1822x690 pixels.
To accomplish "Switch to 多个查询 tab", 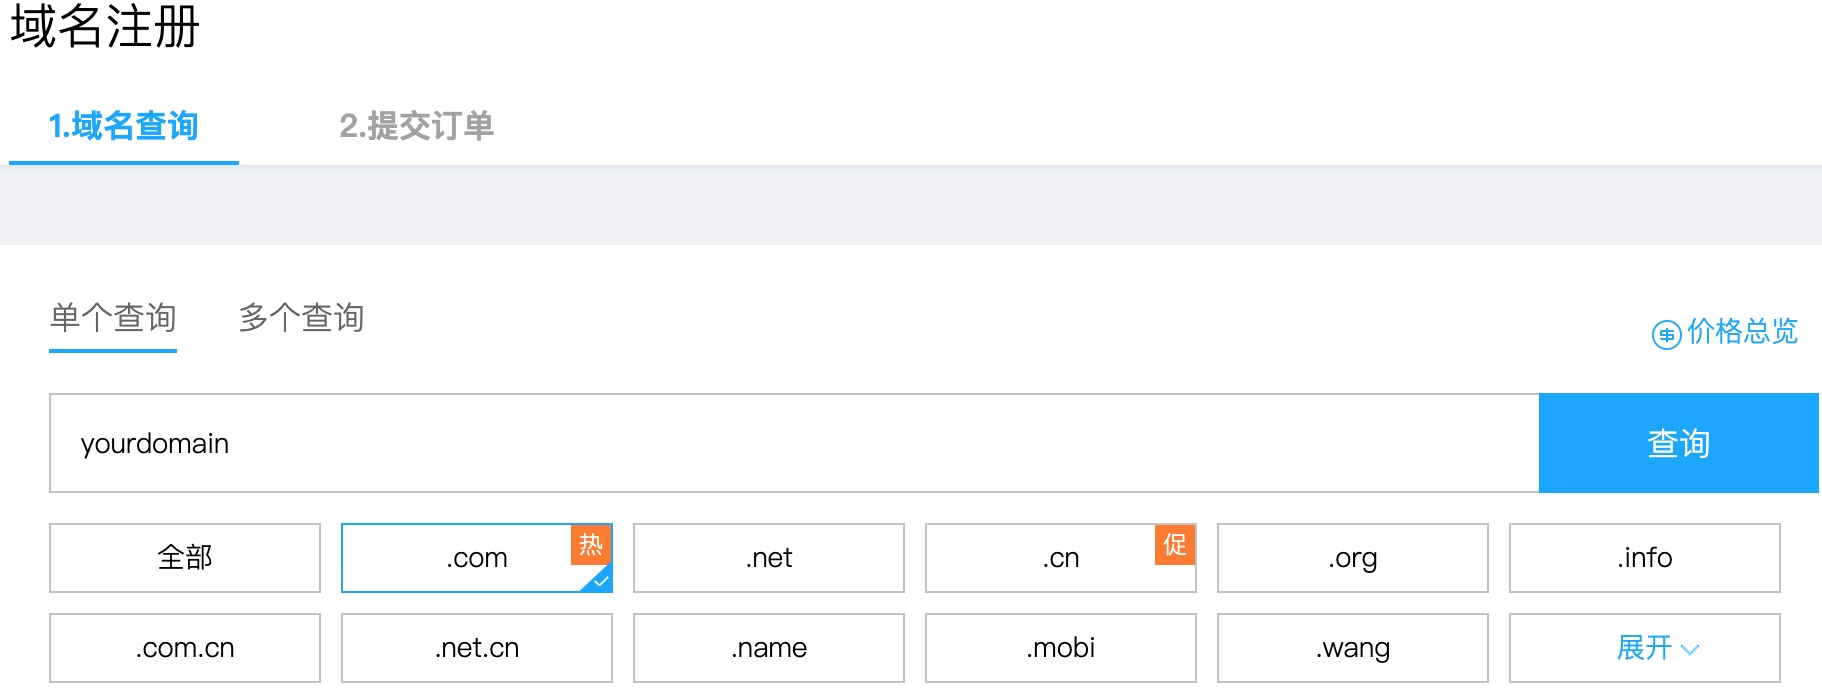I will click(x=301, y=318).
